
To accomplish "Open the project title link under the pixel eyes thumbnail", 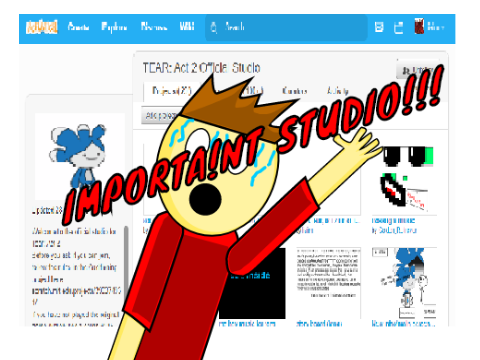I will click(393, 221).
